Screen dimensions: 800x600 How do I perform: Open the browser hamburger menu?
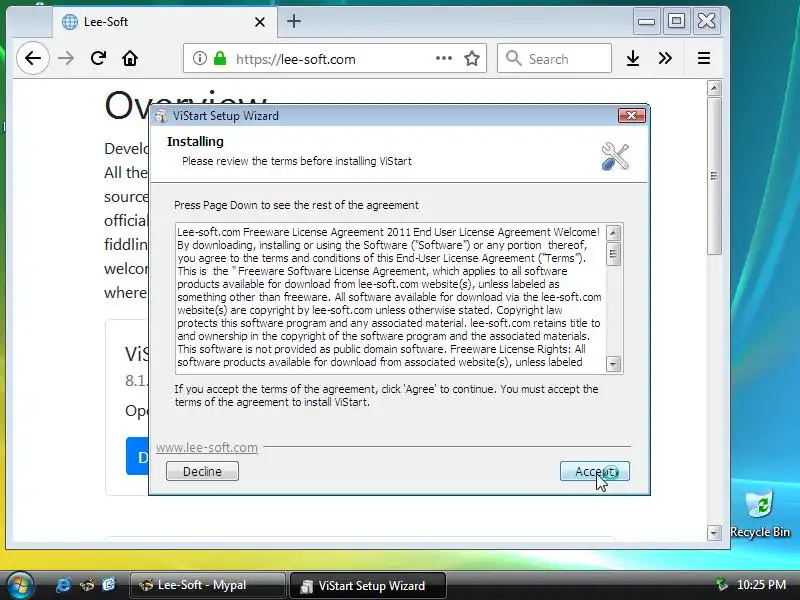point(704,58)
